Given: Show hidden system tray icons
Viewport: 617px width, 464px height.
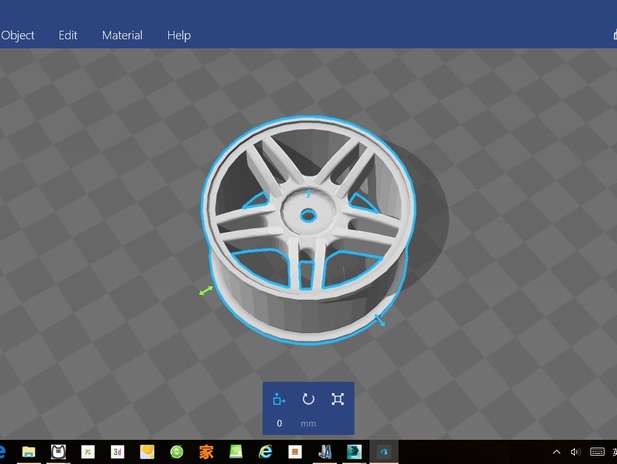Looking at the screenshot, I should click(x=556, y=452).
